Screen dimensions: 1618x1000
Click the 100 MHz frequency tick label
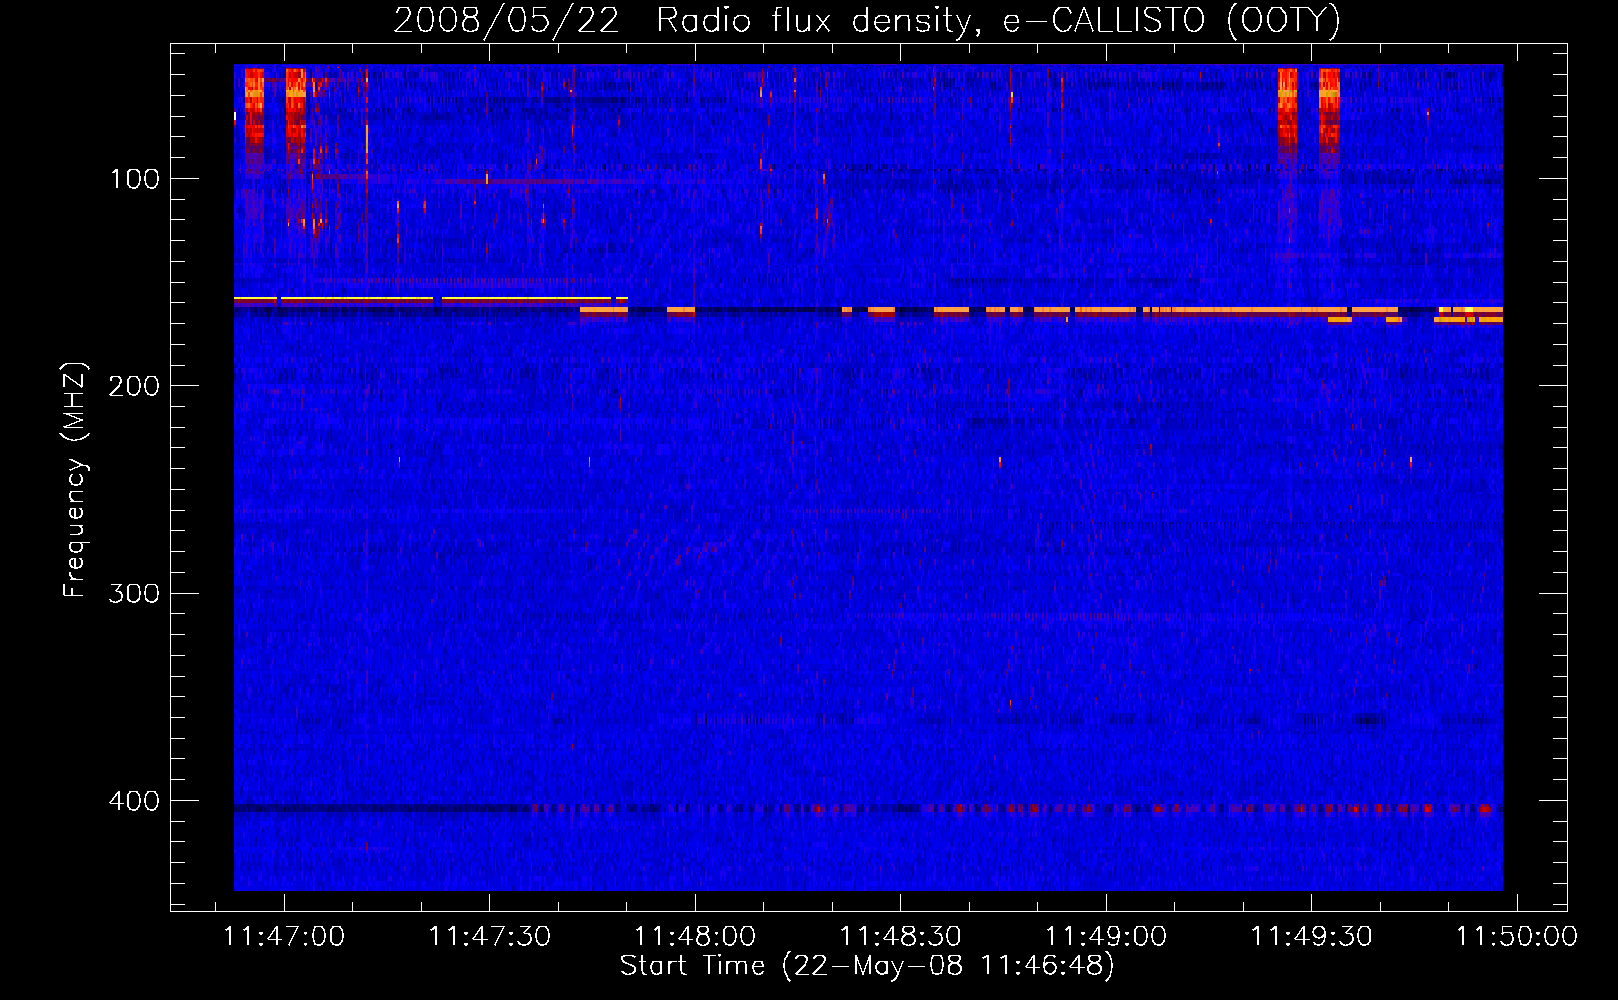pyautogui.click(x=135, y=179)
